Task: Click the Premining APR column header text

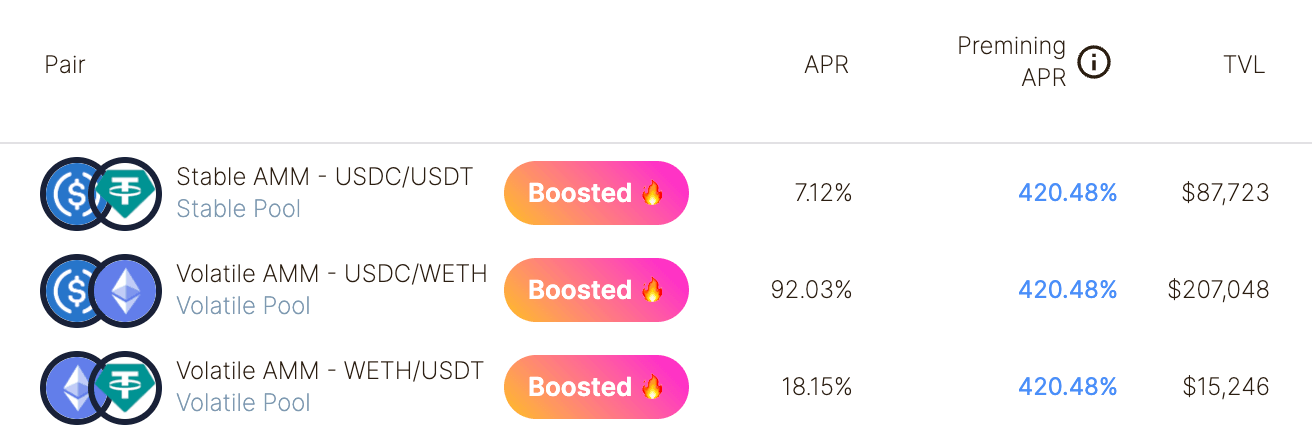Action: coord(1012,62)
